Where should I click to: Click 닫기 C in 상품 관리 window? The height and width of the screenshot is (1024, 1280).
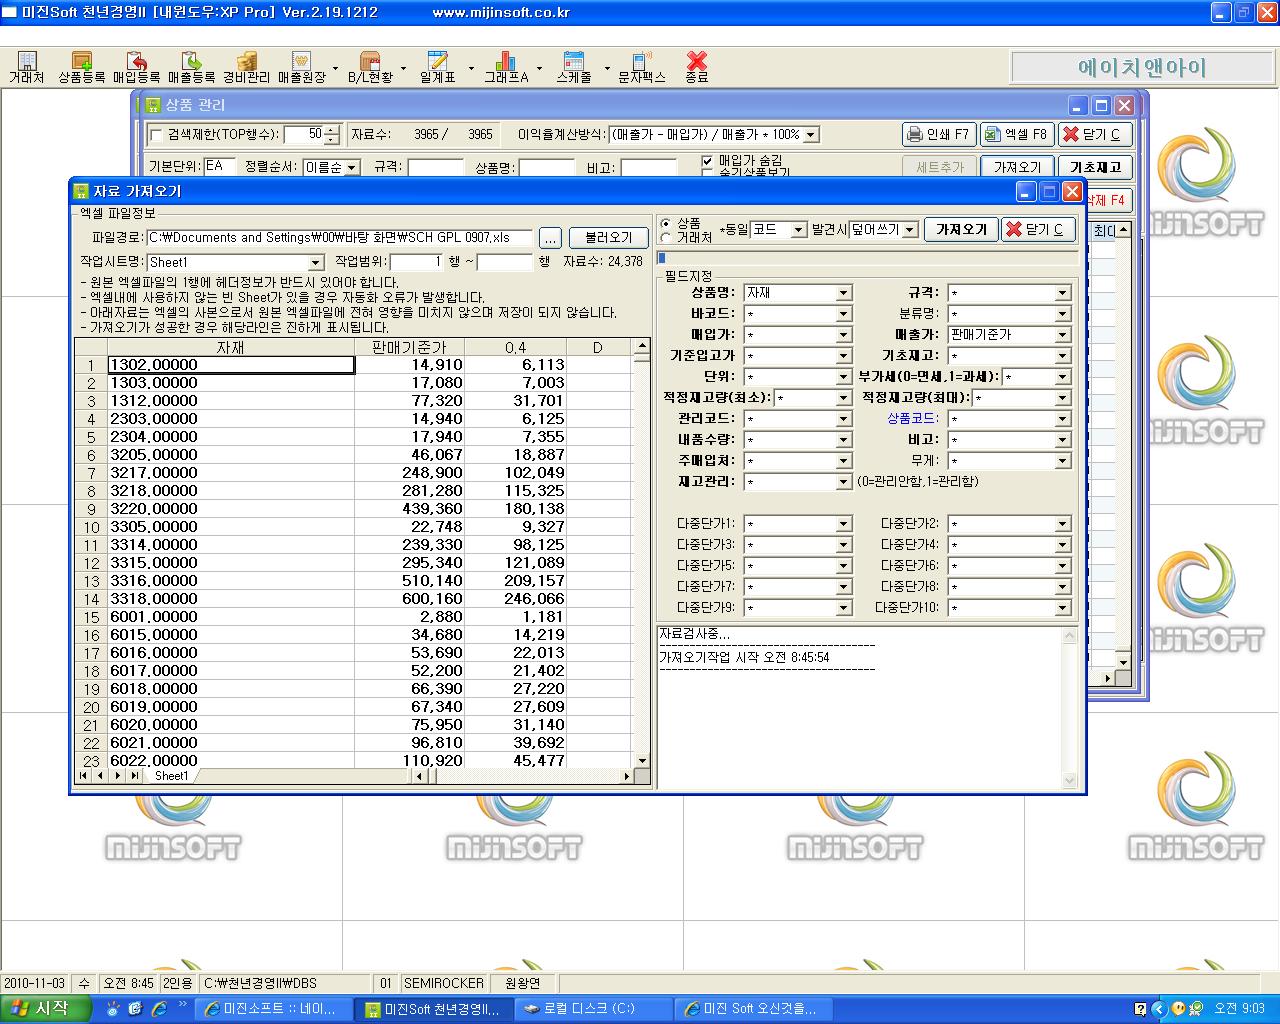[x=1094, y=134]
